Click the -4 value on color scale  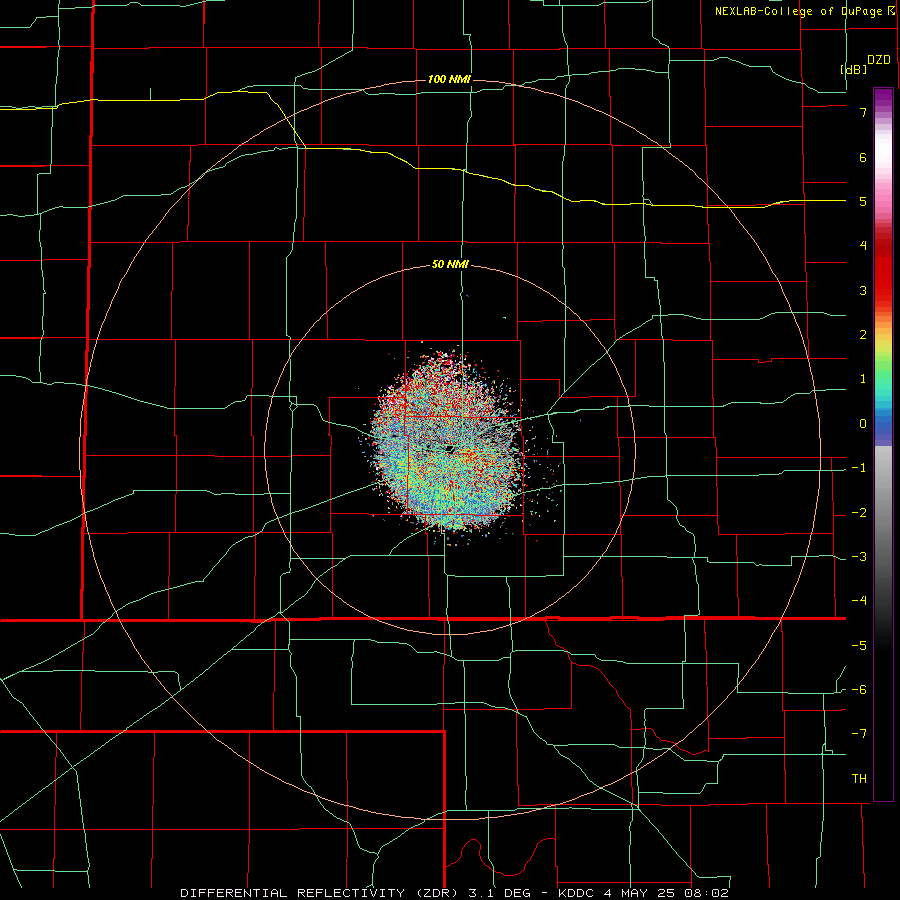859,601
